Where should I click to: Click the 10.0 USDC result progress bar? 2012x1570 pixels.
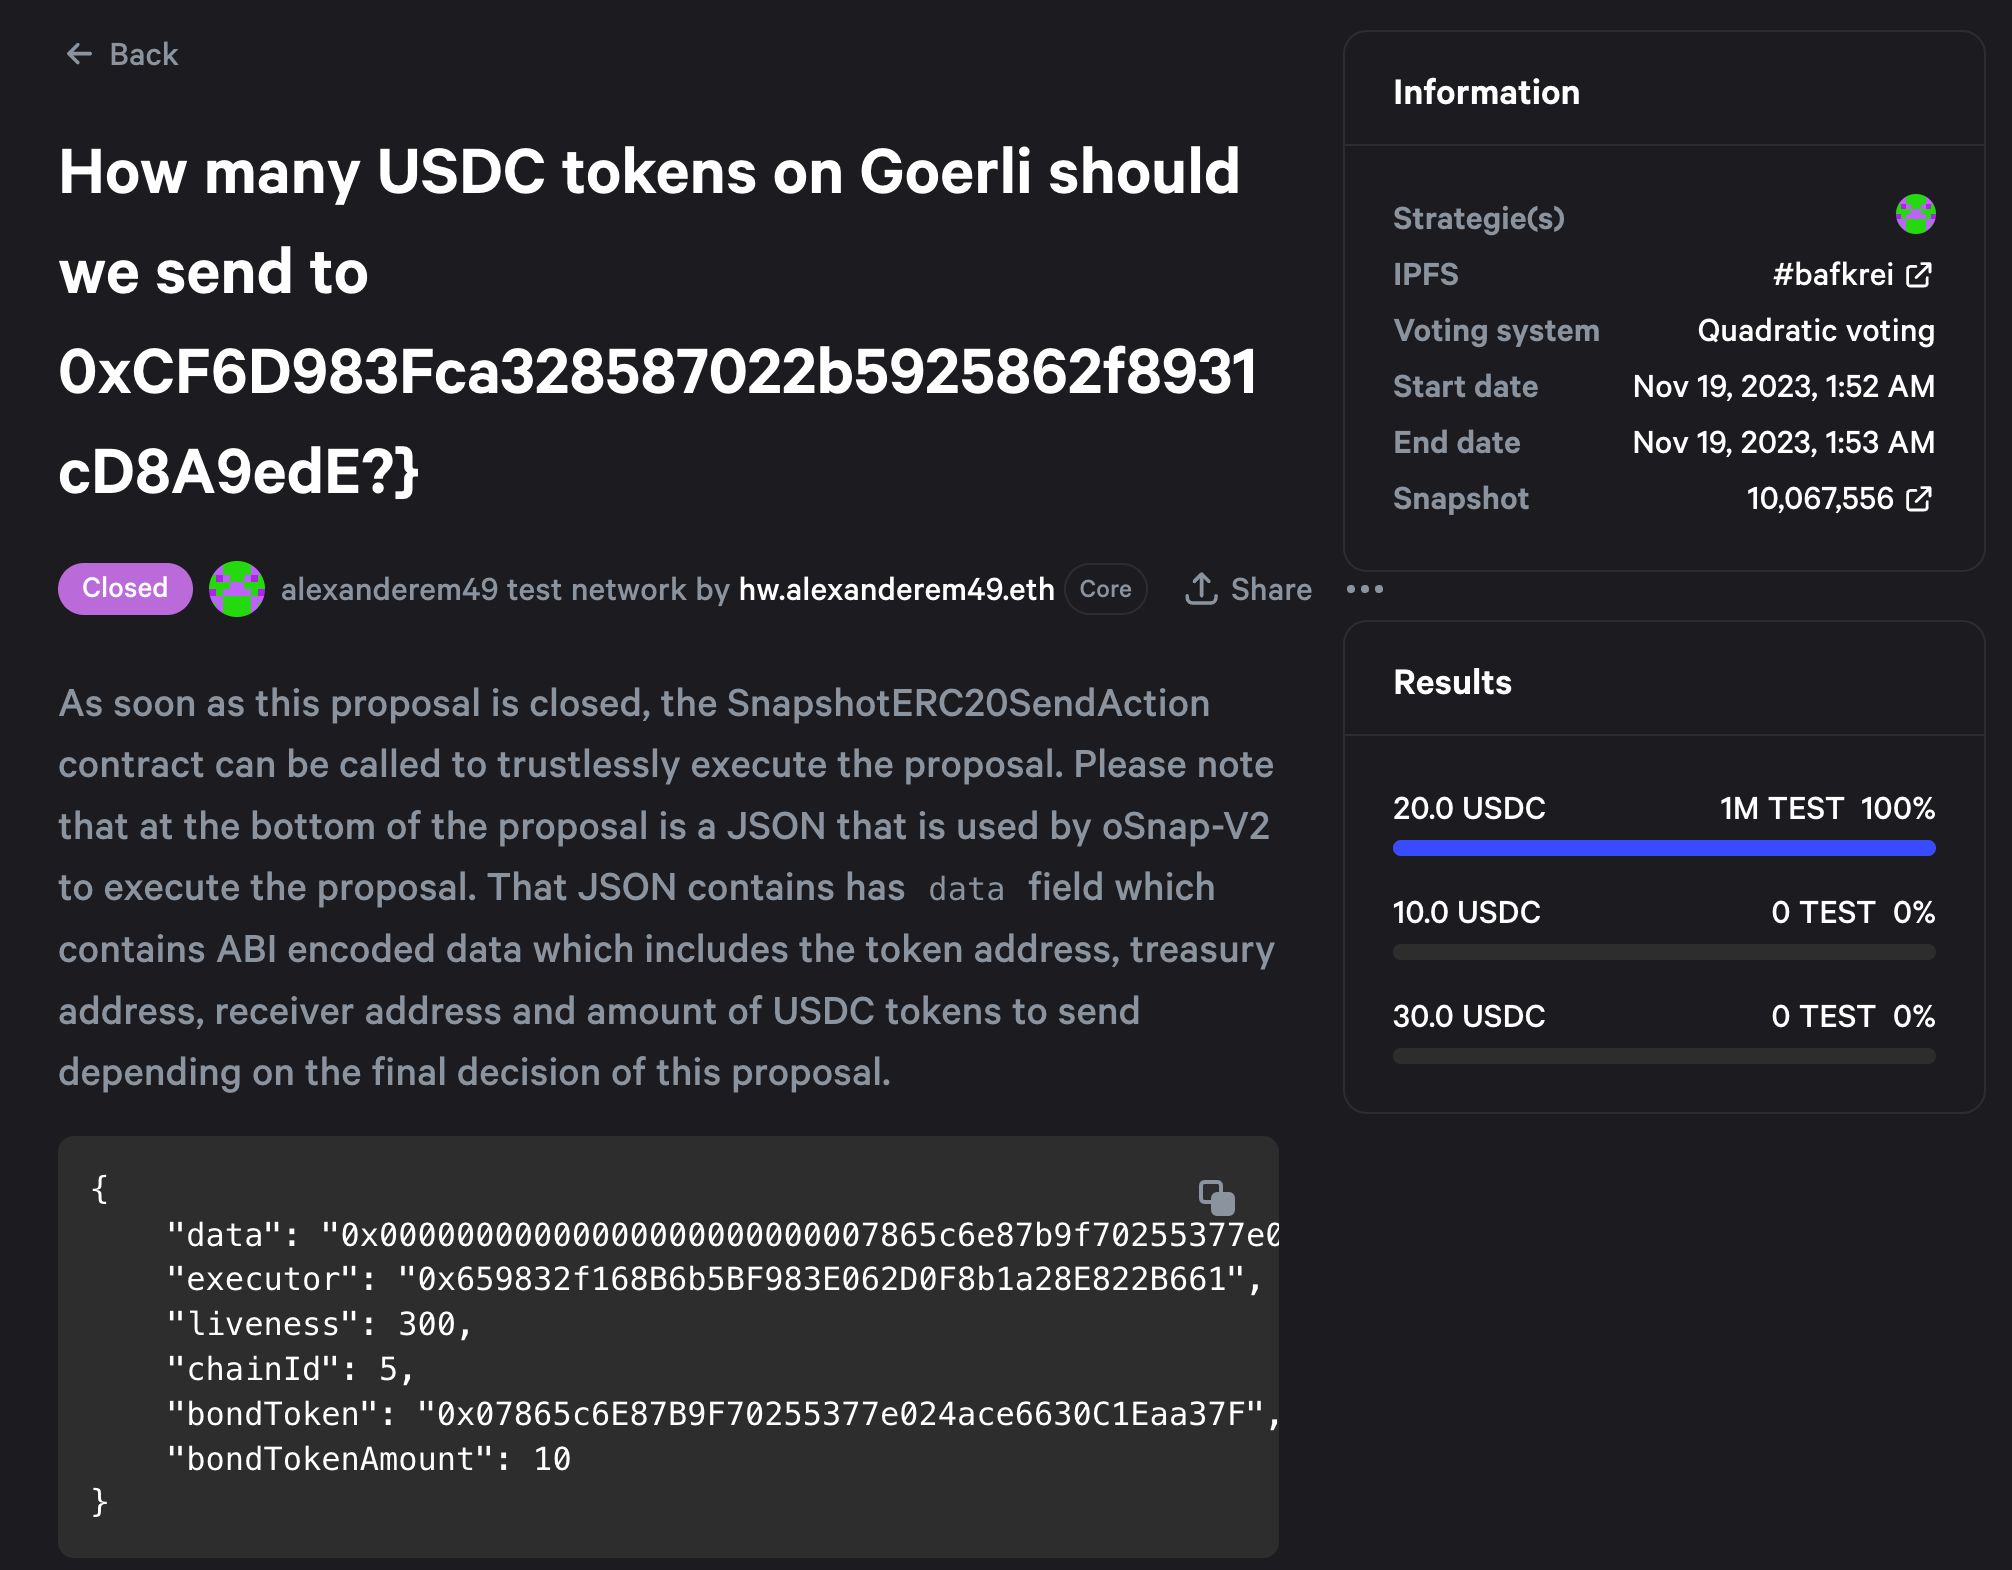click(x=1664, y=952)
